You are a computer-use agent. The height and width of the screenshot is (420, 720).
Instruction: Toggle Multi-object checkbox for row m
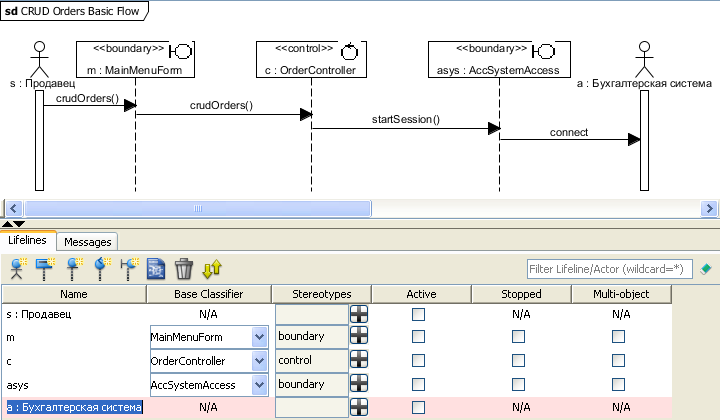coord(619,336)
